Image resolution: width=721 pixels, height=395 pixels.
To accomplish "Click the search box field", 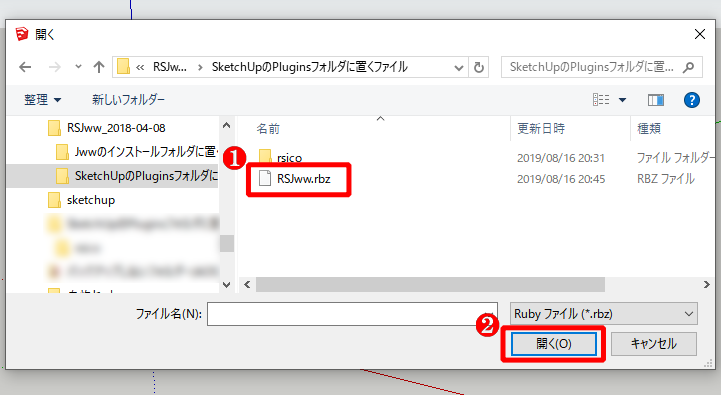I will 601,67.
